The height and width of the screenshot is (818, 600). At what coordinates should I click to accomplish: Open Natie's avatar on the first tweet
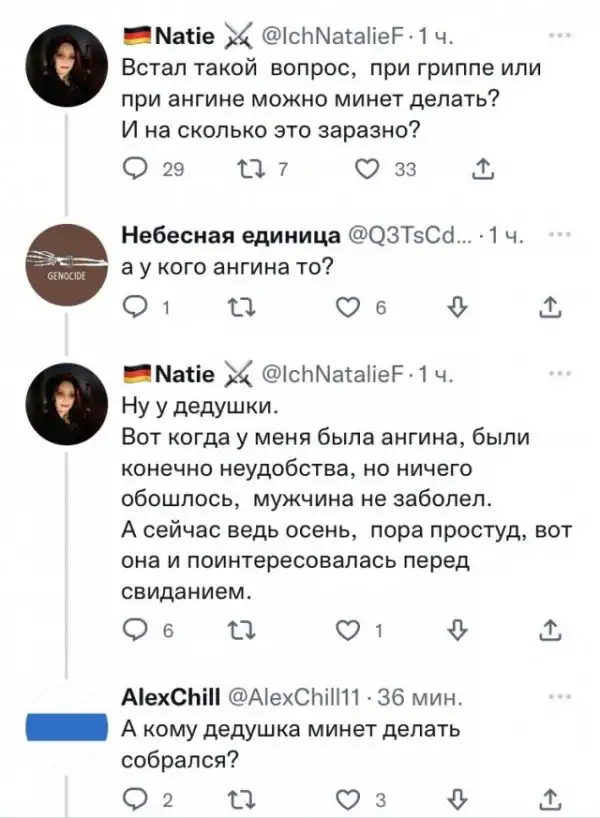66,66
